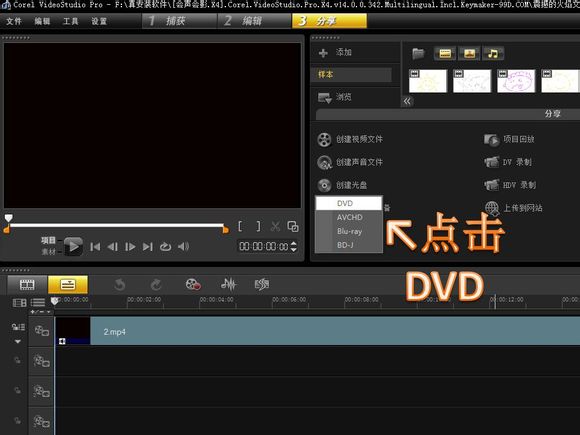Click the Play button in preview
The width and height of the screenshot is (580, 435).
pyautogui.click(x=73, y=246)
